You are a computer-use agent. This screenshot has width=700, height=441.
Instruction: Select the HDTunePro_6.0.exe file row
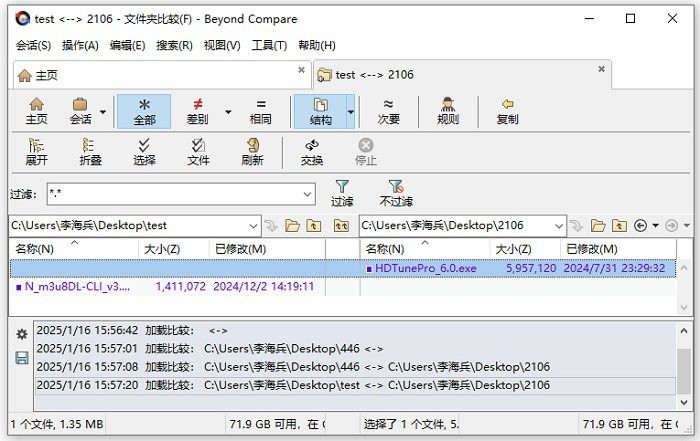(419, 268)
